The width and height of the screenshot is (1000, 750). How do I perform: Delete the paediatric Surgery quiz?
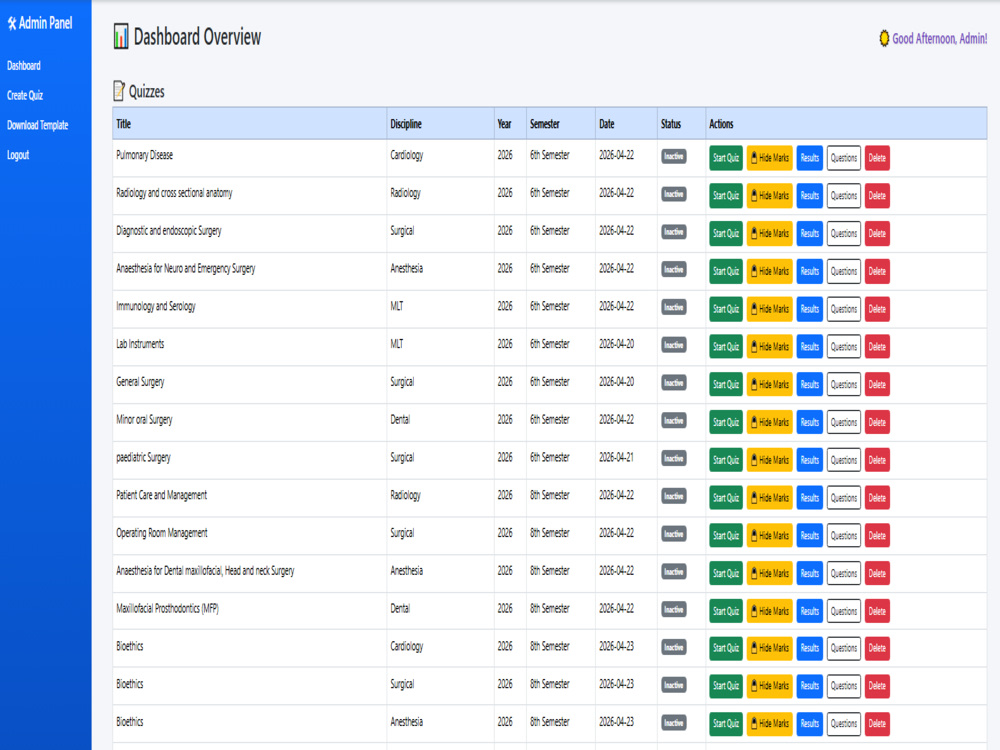pyautogui.click(x=877, y=460)
